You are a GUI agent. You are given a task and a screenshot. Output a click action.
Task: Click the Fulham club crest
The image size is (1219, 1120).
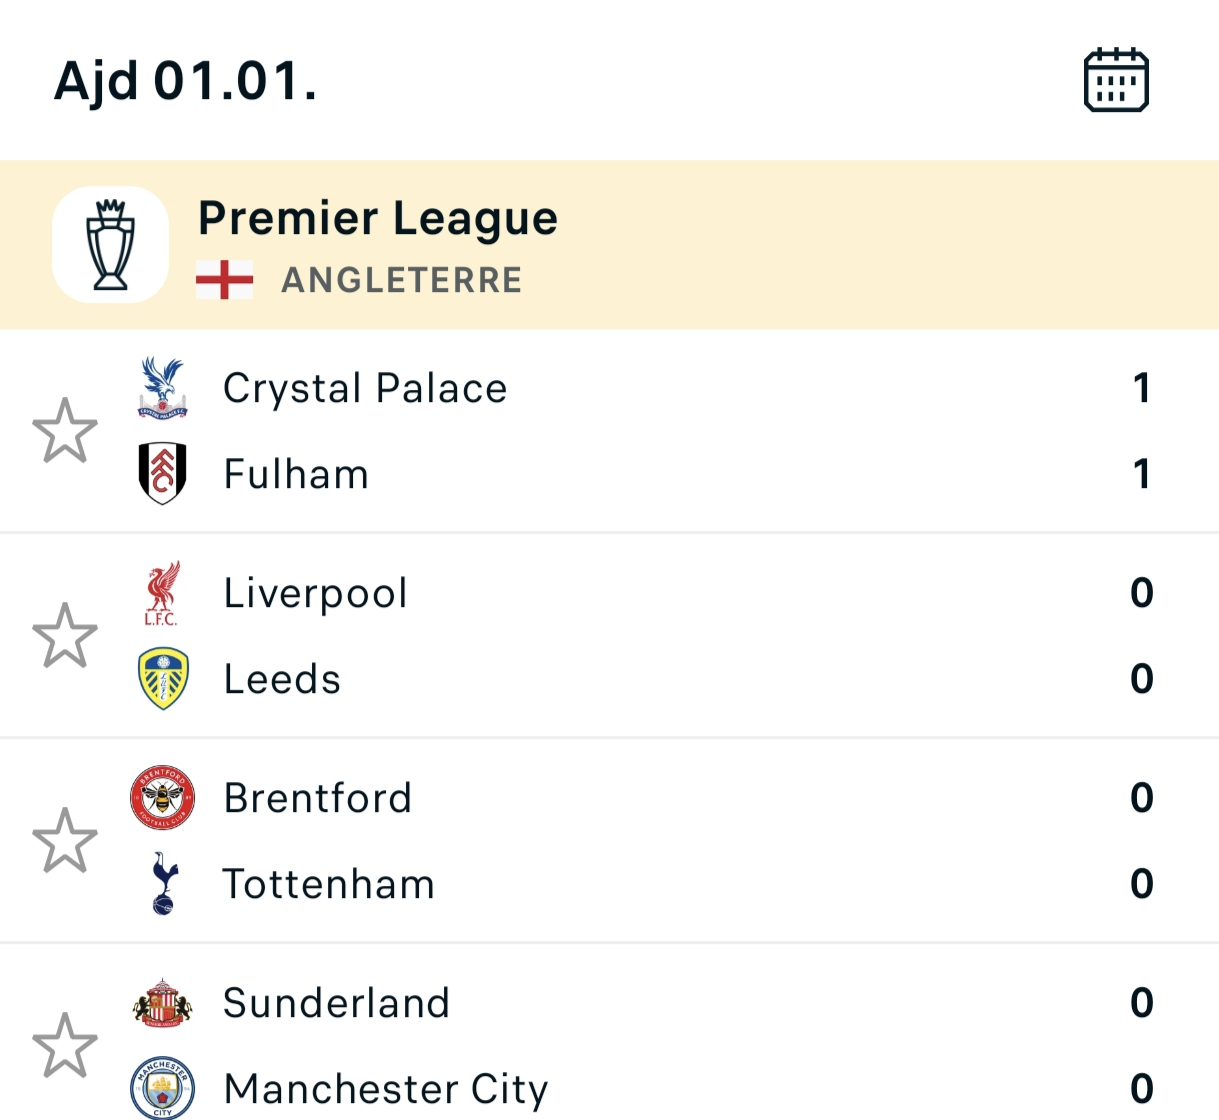click(162, 473)
